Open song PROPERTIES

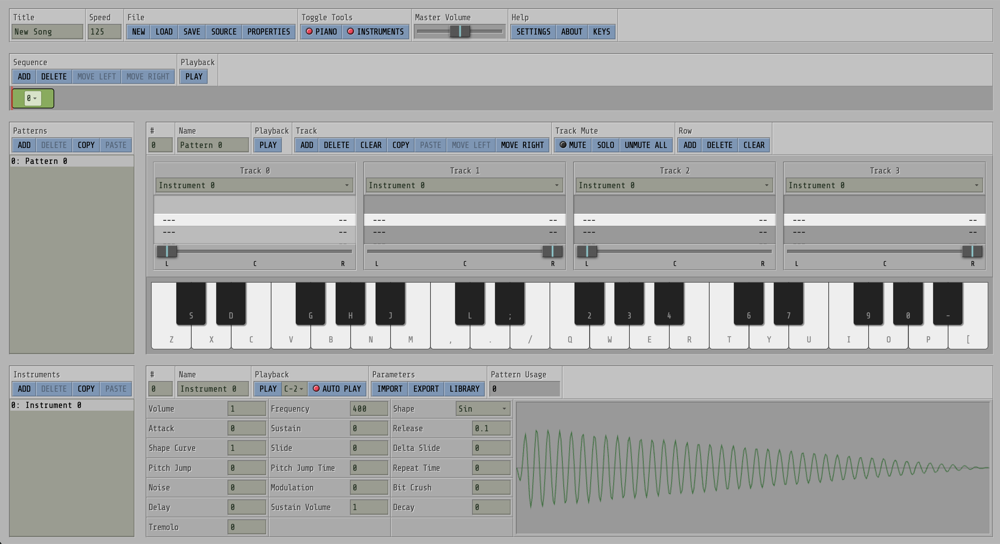coord(268,31)
